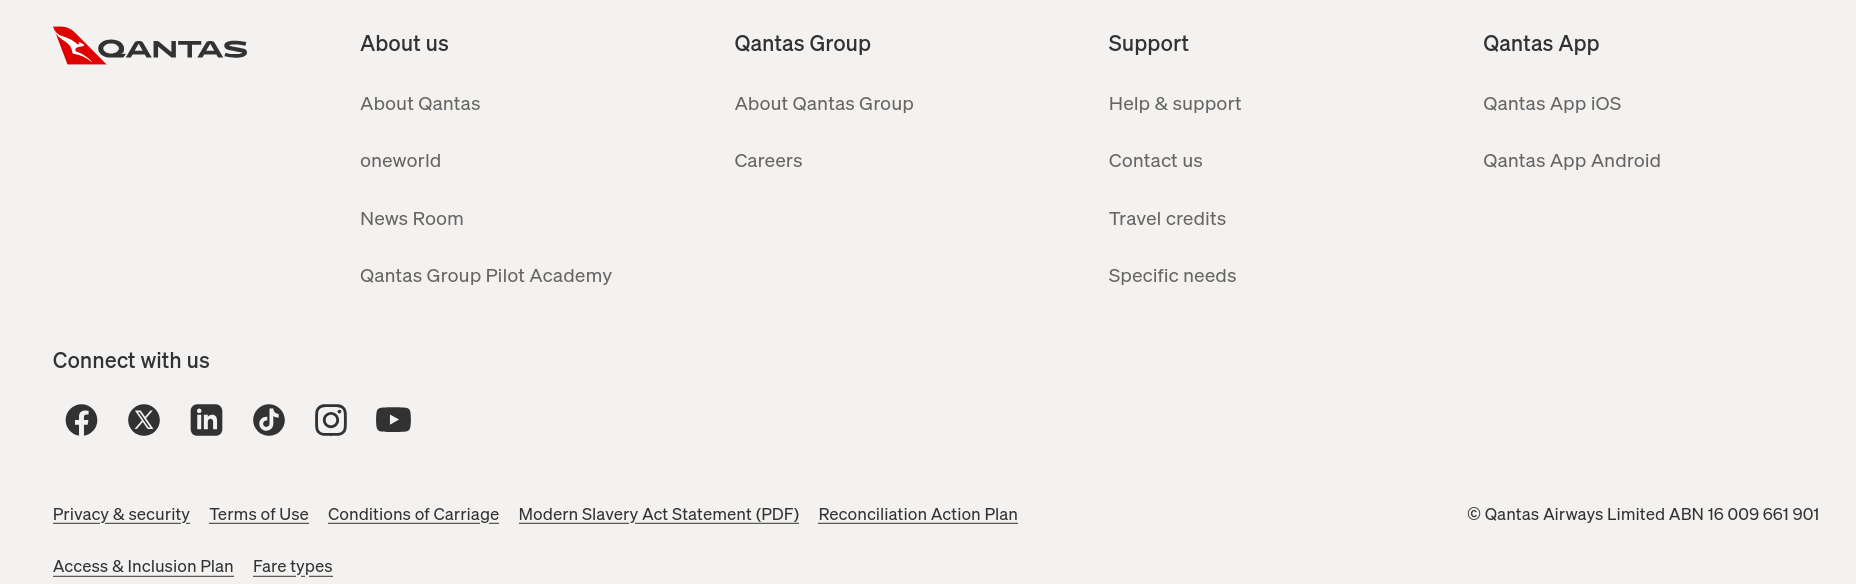The width and height of the screenshot is (1856, 584).
Task: Check Travel credits page
Action: (1167, 219)
